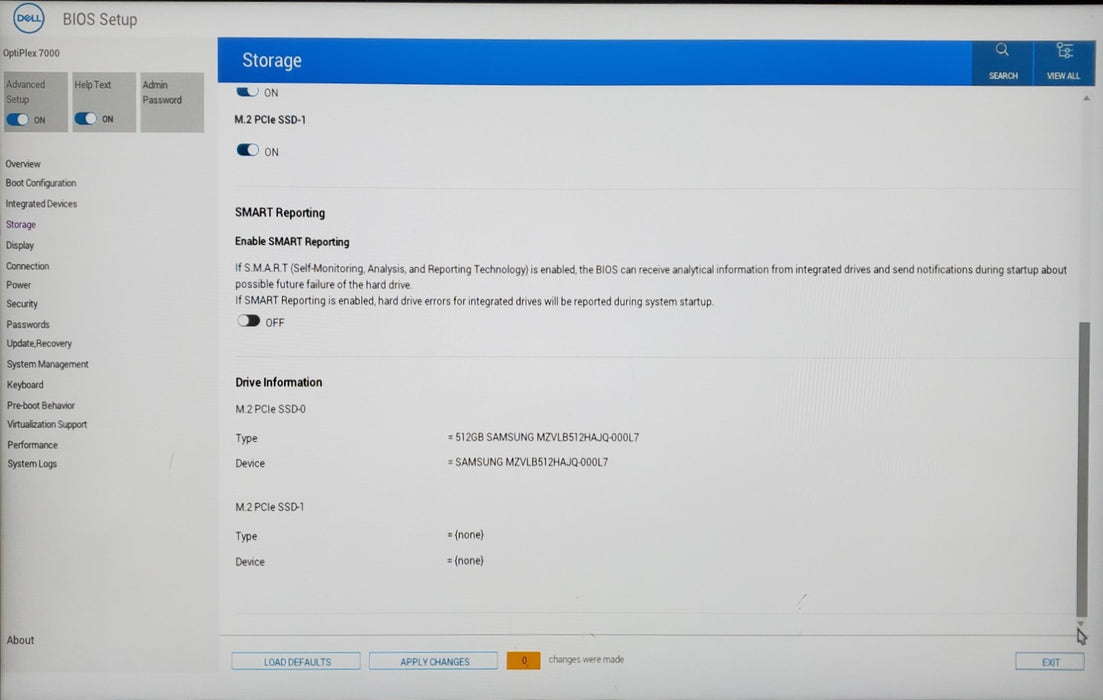
Task: Go to Boot Configuration
Action: point(41,183)
